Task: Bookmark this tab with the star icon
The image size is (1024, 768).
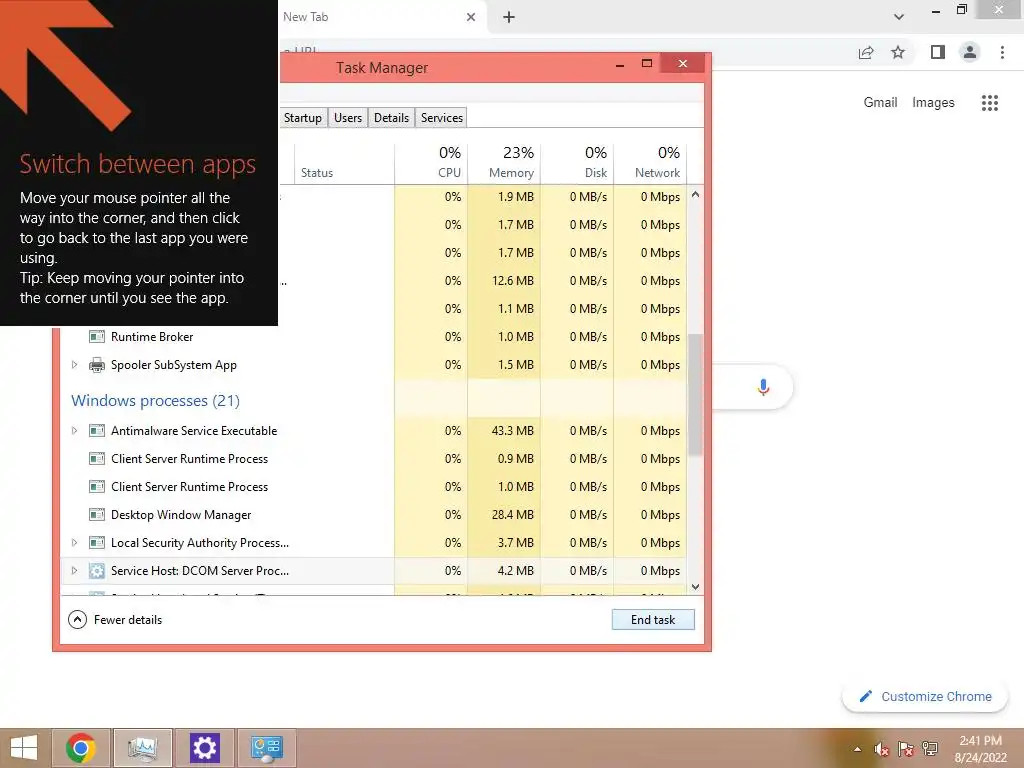Action: coord(898,52)
